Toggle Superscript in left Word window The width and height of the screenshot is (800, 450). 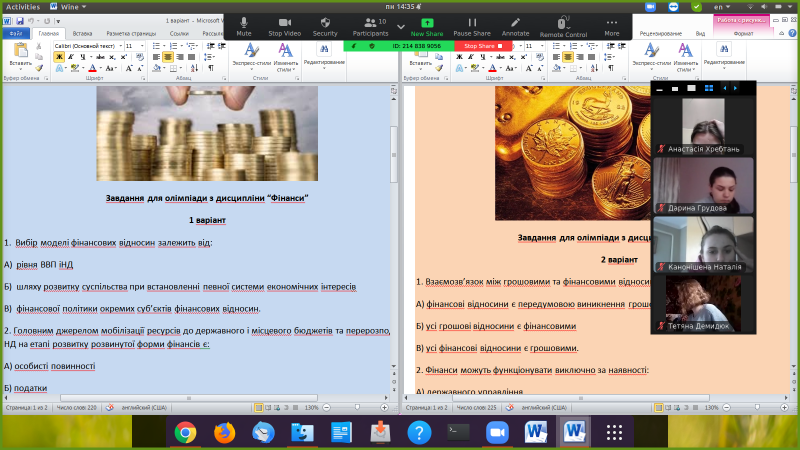click(x=123, y=57)
